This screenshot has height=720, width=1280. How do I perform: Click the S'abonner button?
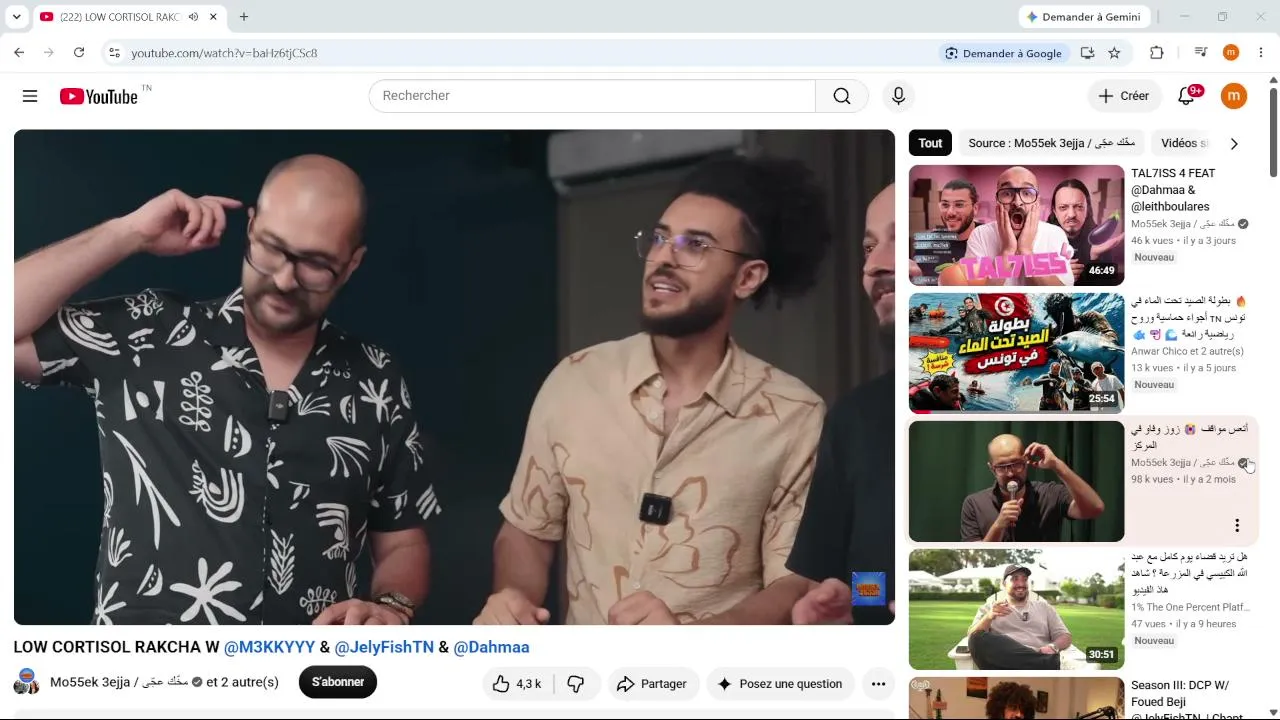point(338,682)
